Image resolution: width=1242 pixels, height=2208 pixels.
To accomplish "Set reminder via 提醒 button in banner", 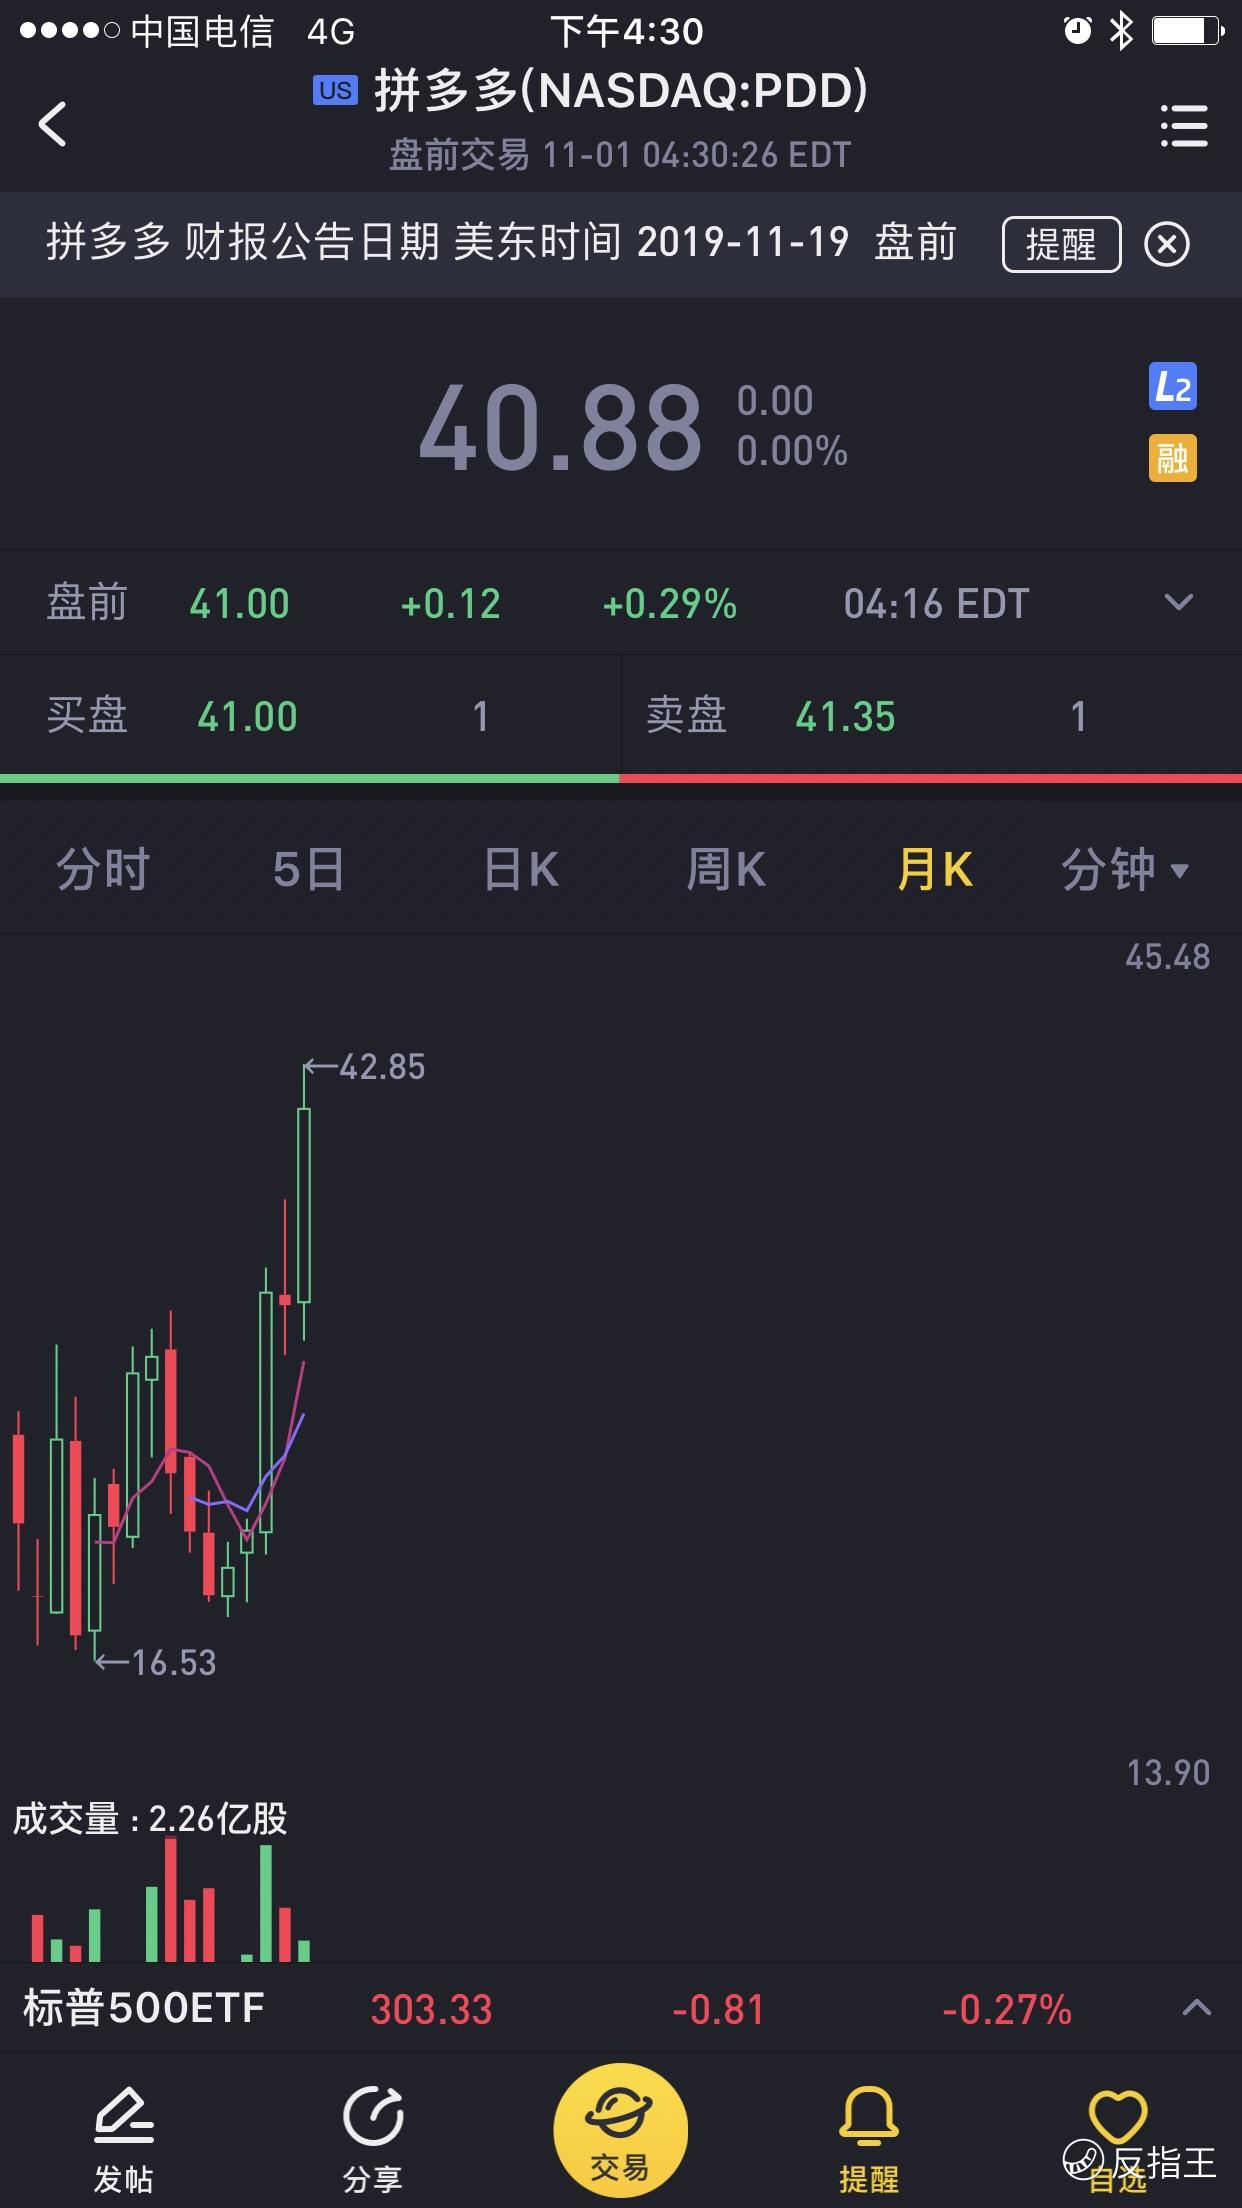I will tap(1061, 244).
